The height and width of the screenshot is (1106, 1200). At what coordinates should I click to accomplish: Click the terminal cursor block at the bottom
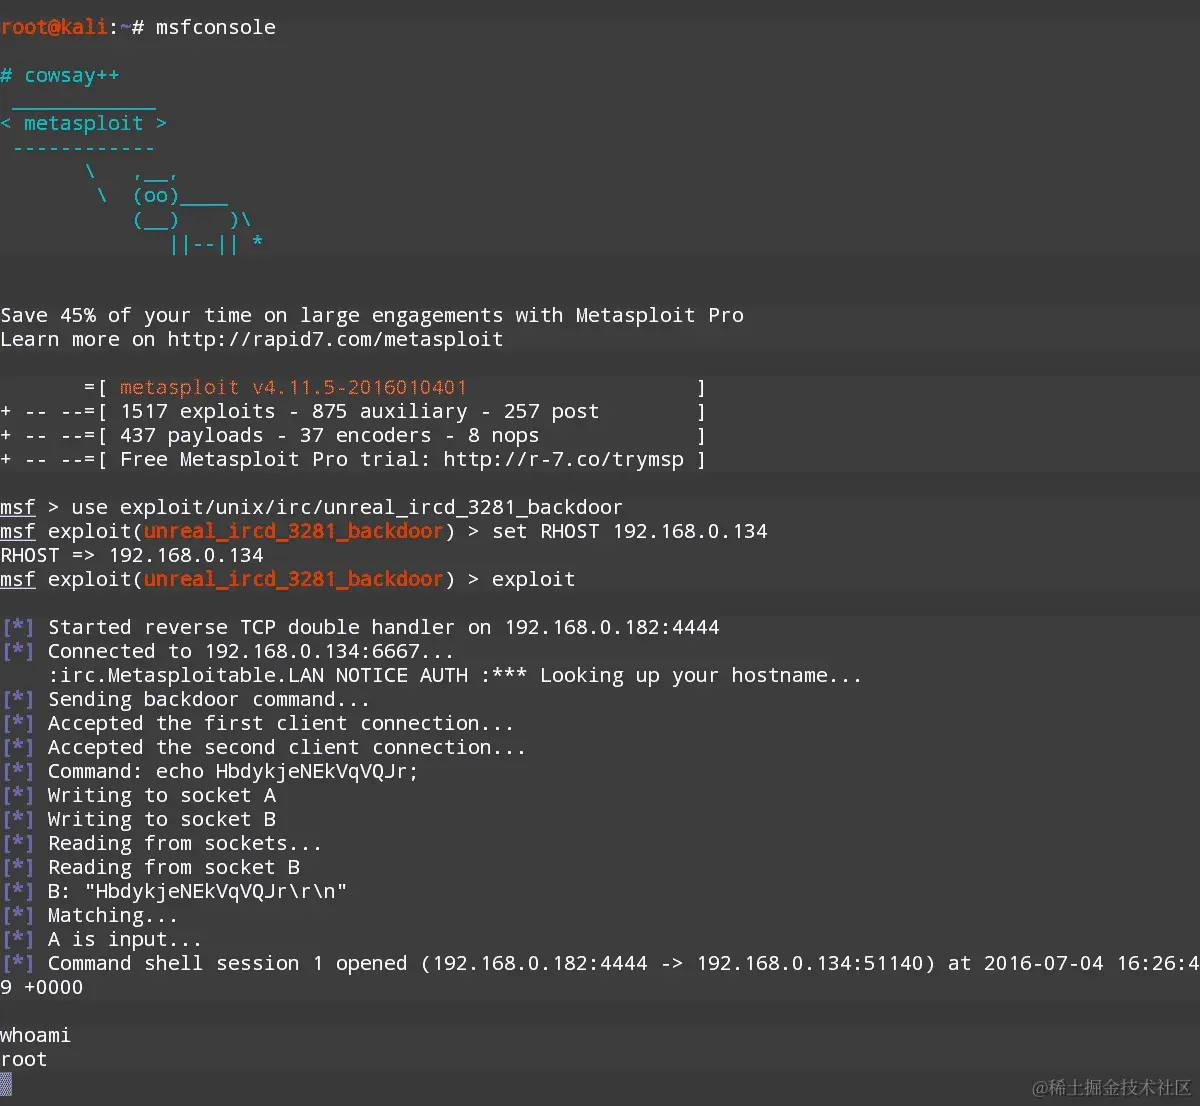6,1083
